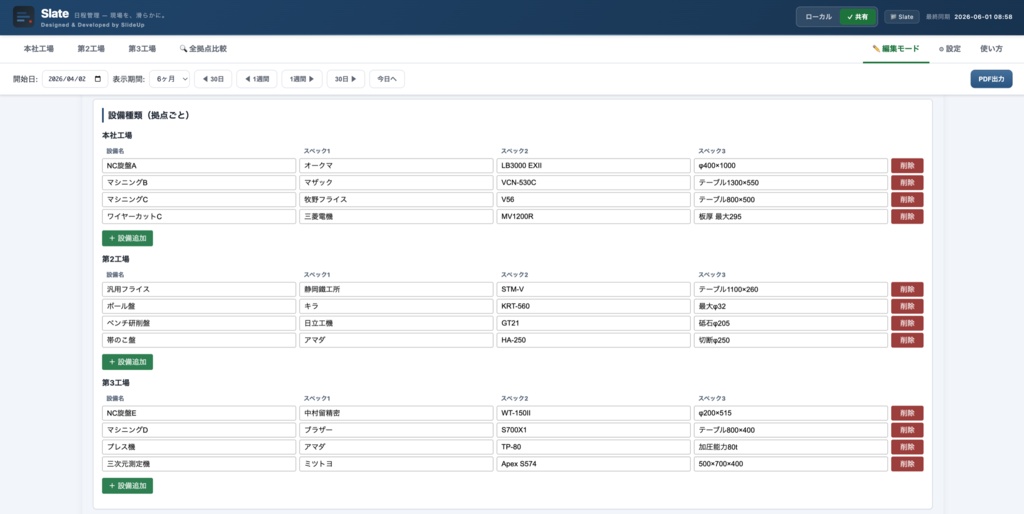This screenshot has height=514, width=1024.
Task: Edit the 切断φ250 spec field
Action: 791,340
